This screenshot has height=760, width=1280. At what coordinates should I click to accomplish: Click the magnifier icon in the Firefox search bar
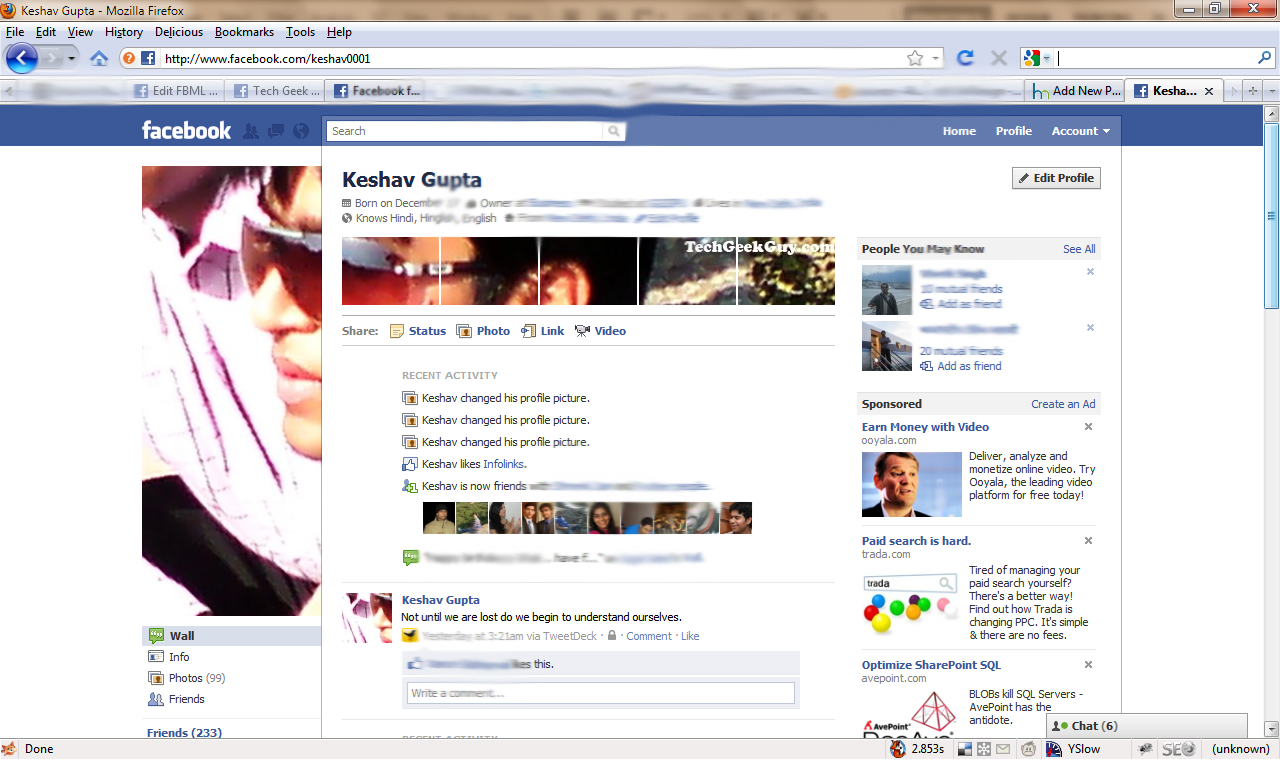[x=1264, y=58]
